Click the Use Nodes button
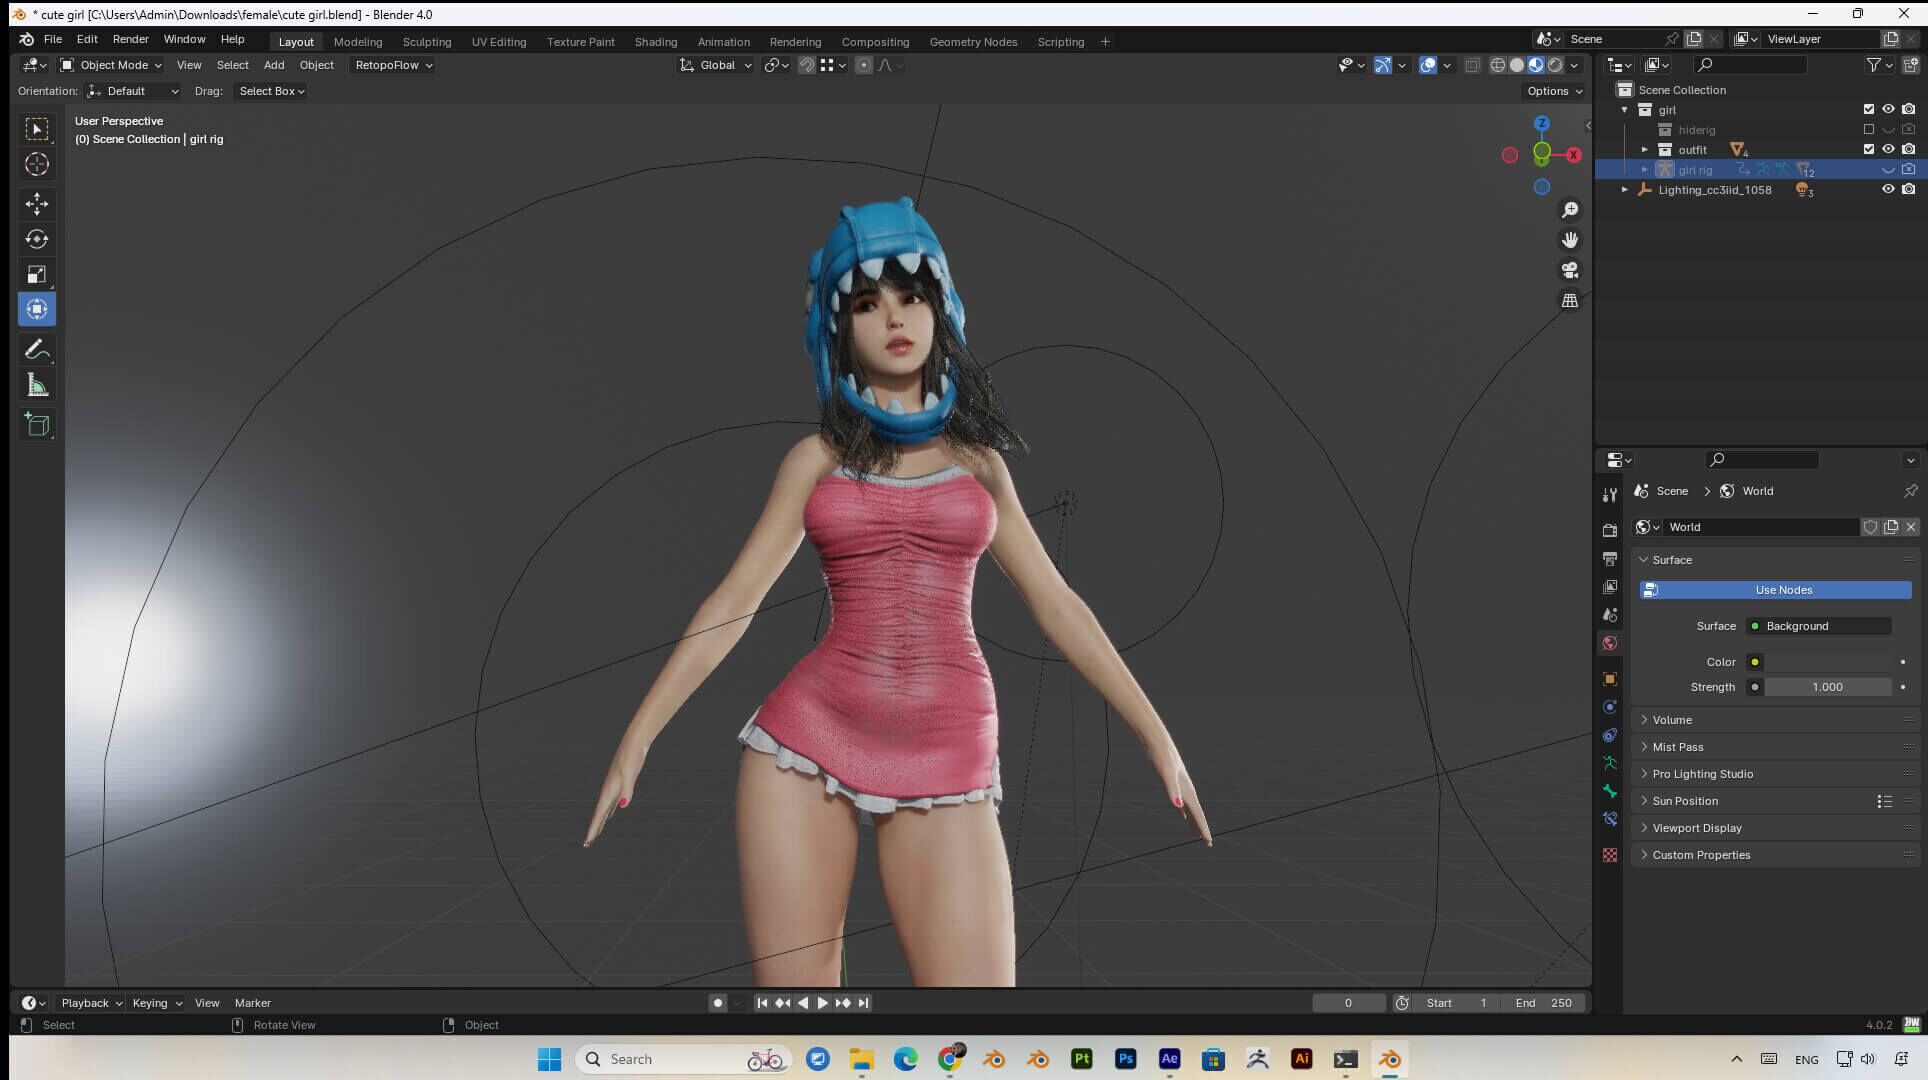1928x1080 pixels. point(1775,590)
